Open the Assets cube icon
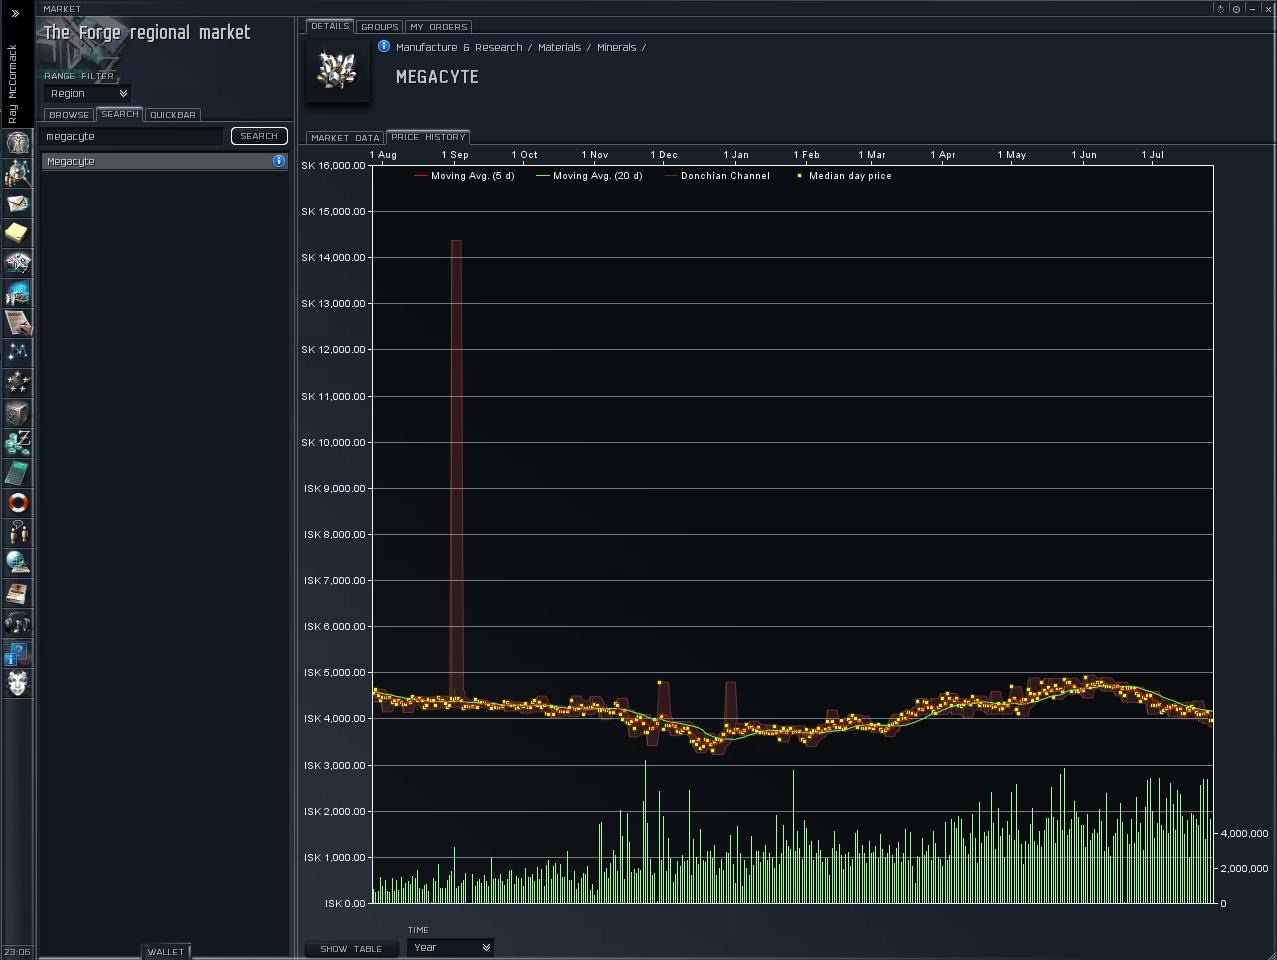 pyautogui.click(x=17, y=413)
